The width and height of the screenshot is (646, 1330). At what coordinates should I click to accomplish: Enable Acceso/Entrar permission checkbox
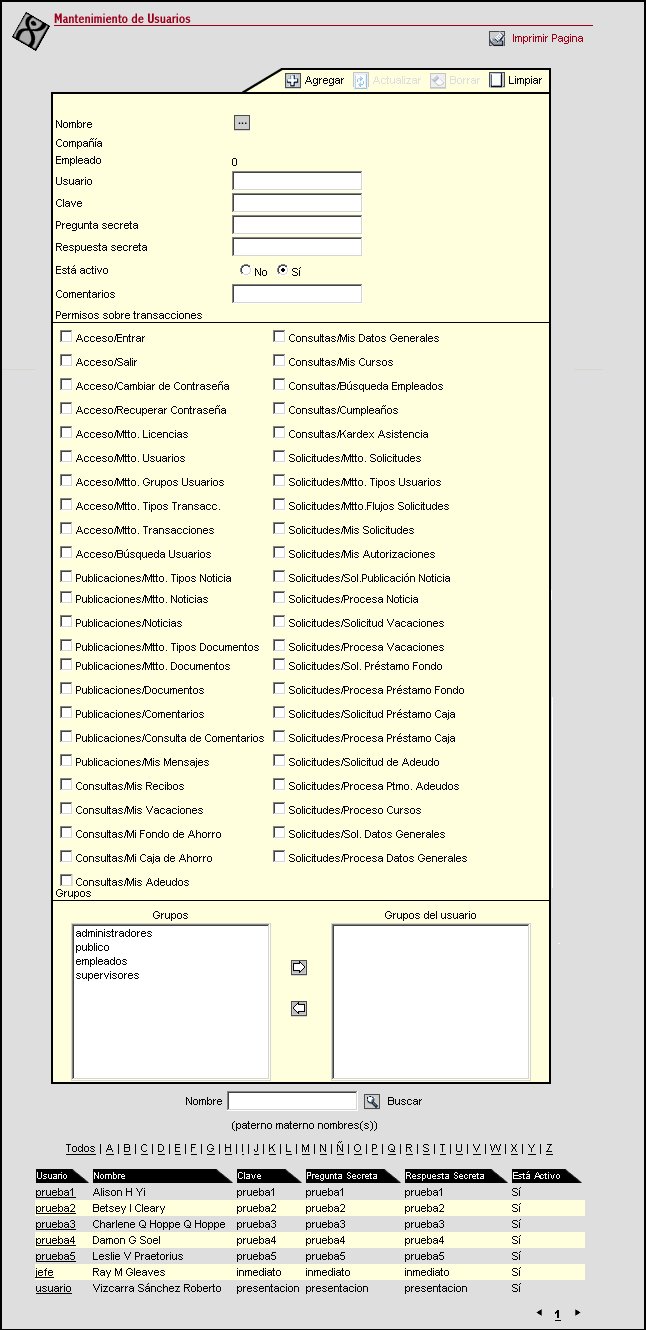(x=66, y=337)
